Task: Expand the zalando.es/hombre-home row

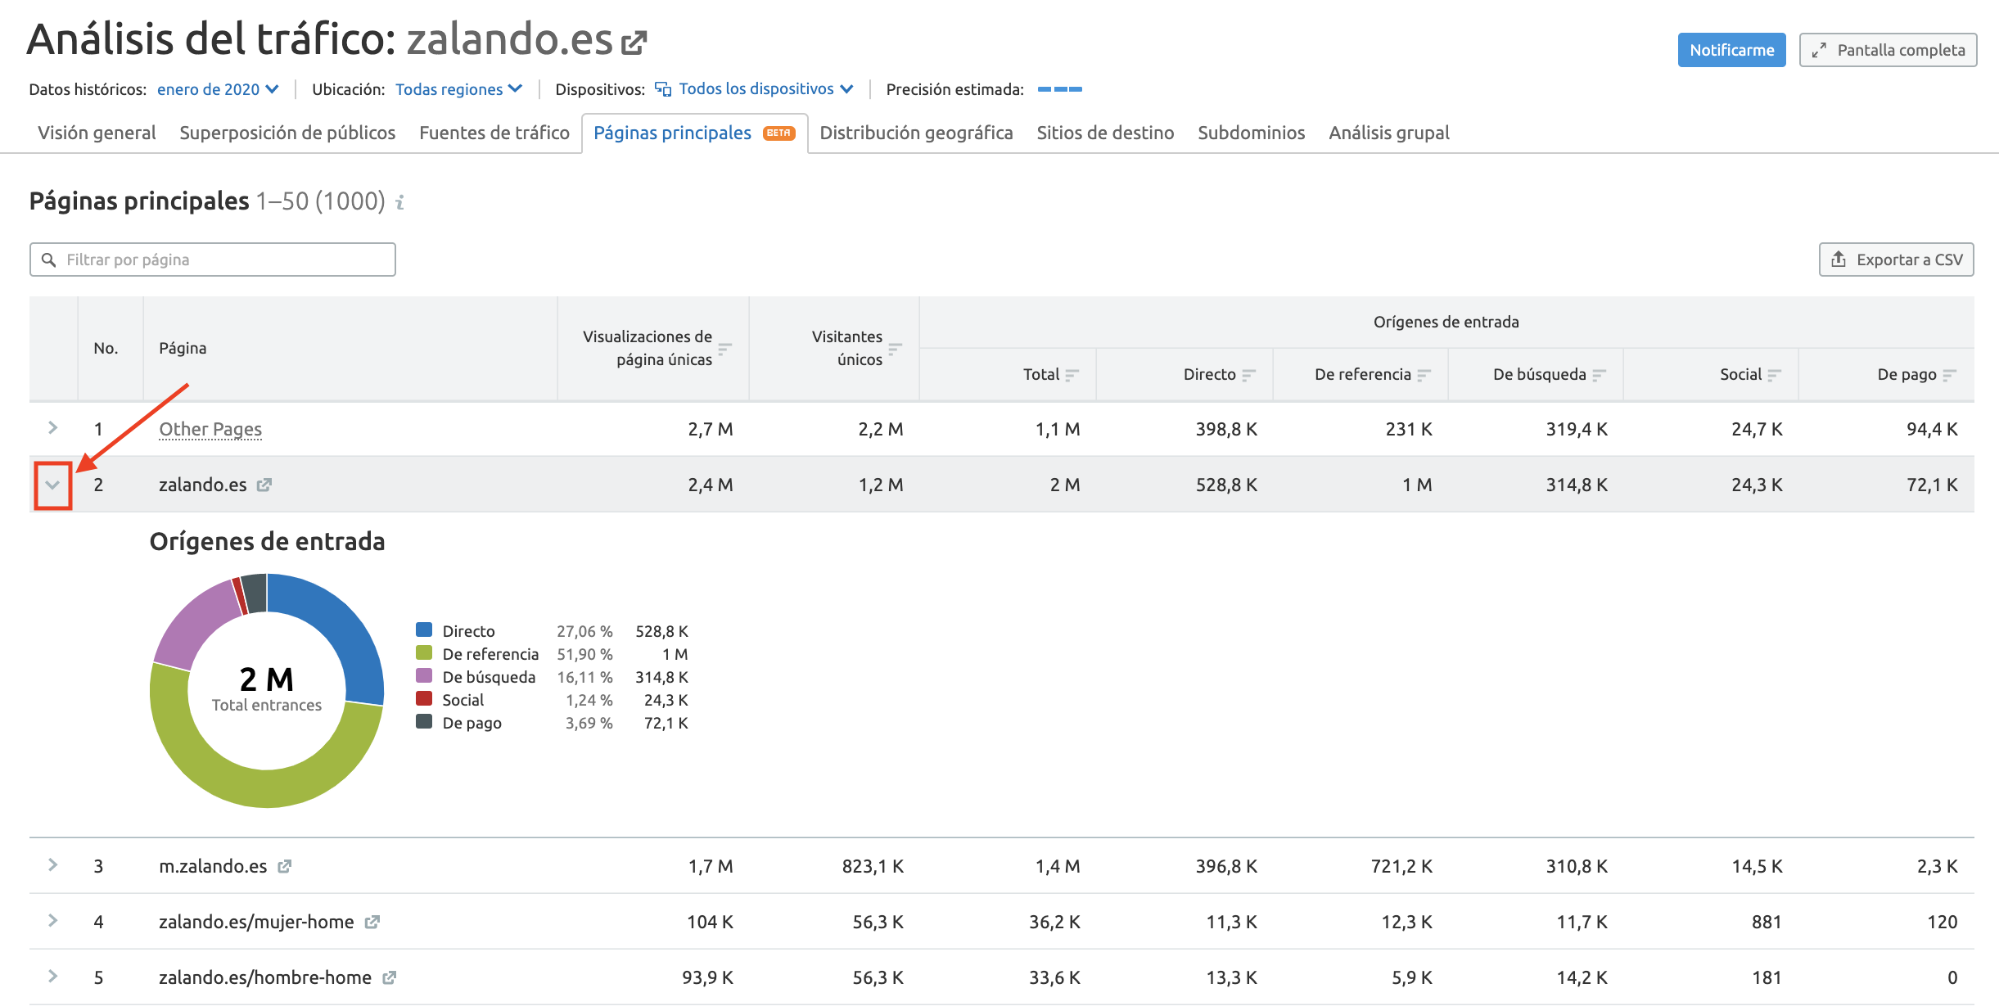Action: tap(53, 977)
